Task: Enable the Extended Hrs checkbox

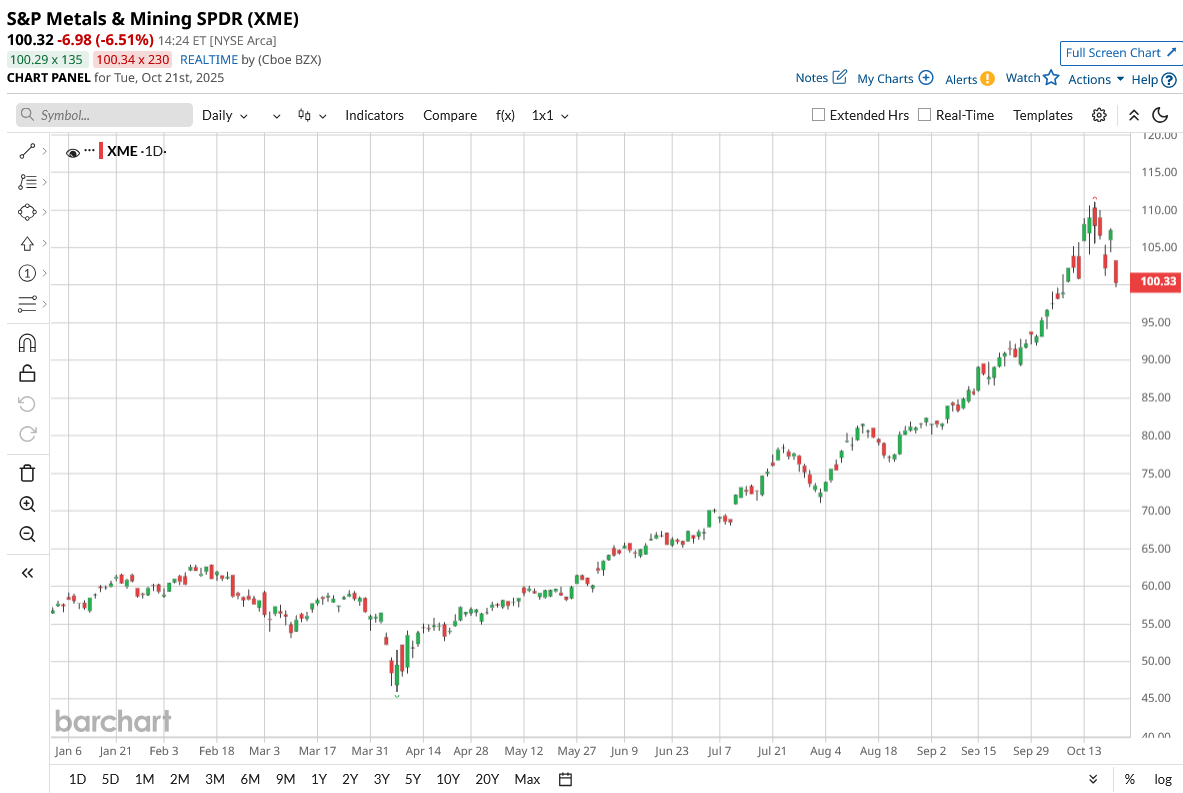Action: coord(818,115)
